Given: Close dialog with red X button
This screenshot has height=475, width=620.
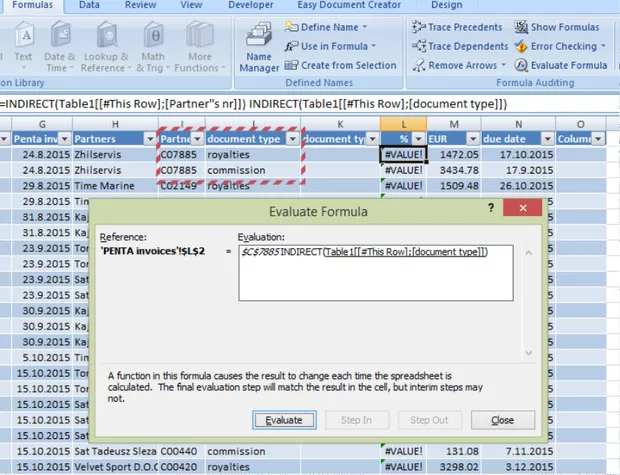Looking at the screenshot, I should click(522, 208).
